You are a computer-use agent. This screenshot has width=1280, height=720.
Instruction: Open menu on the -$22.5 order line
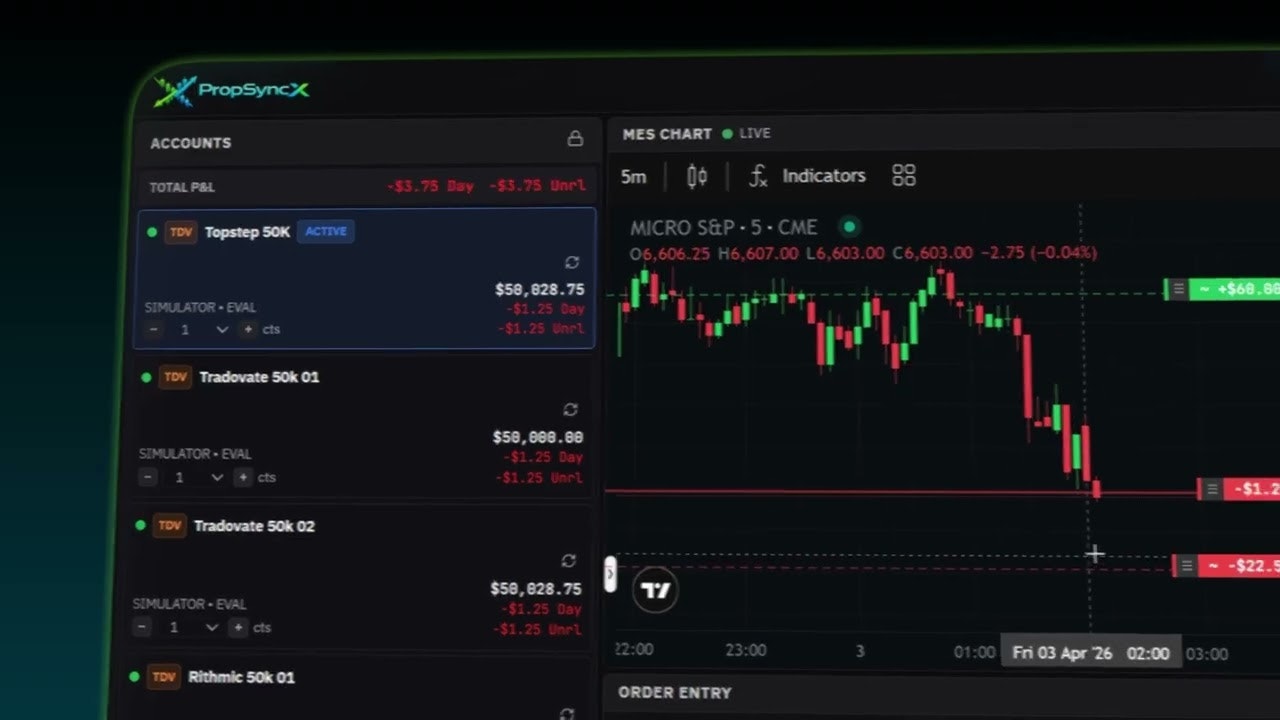click(1186, 566)
